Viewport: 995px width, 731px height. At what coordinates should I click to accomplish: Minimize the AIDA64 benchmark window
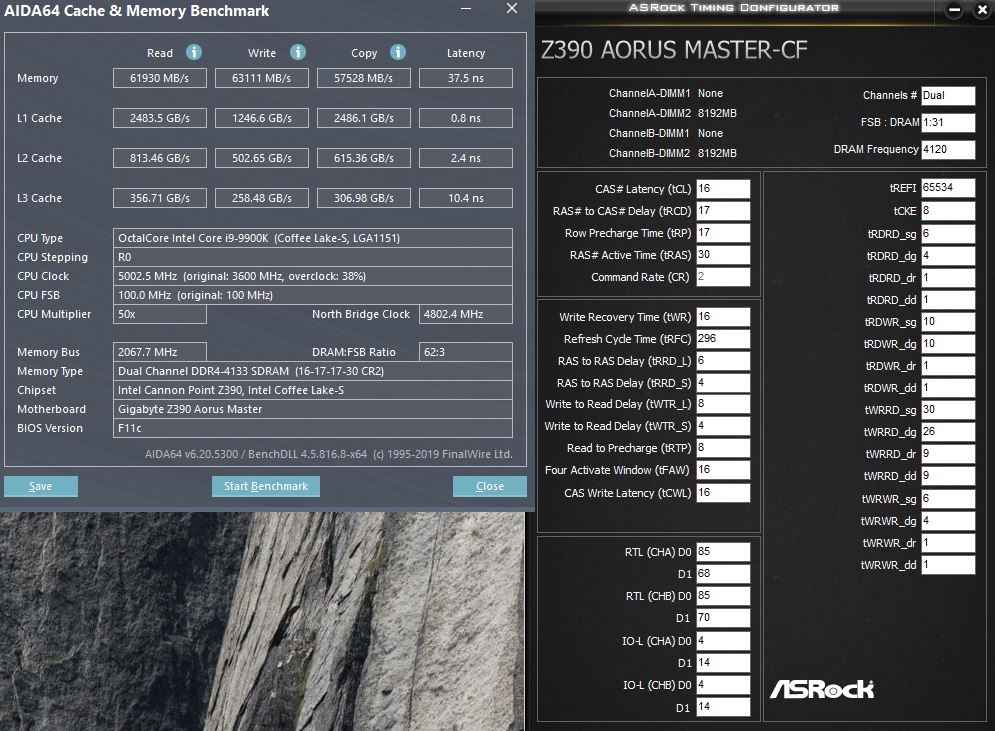pyautogui.click(x=466, y=9)
